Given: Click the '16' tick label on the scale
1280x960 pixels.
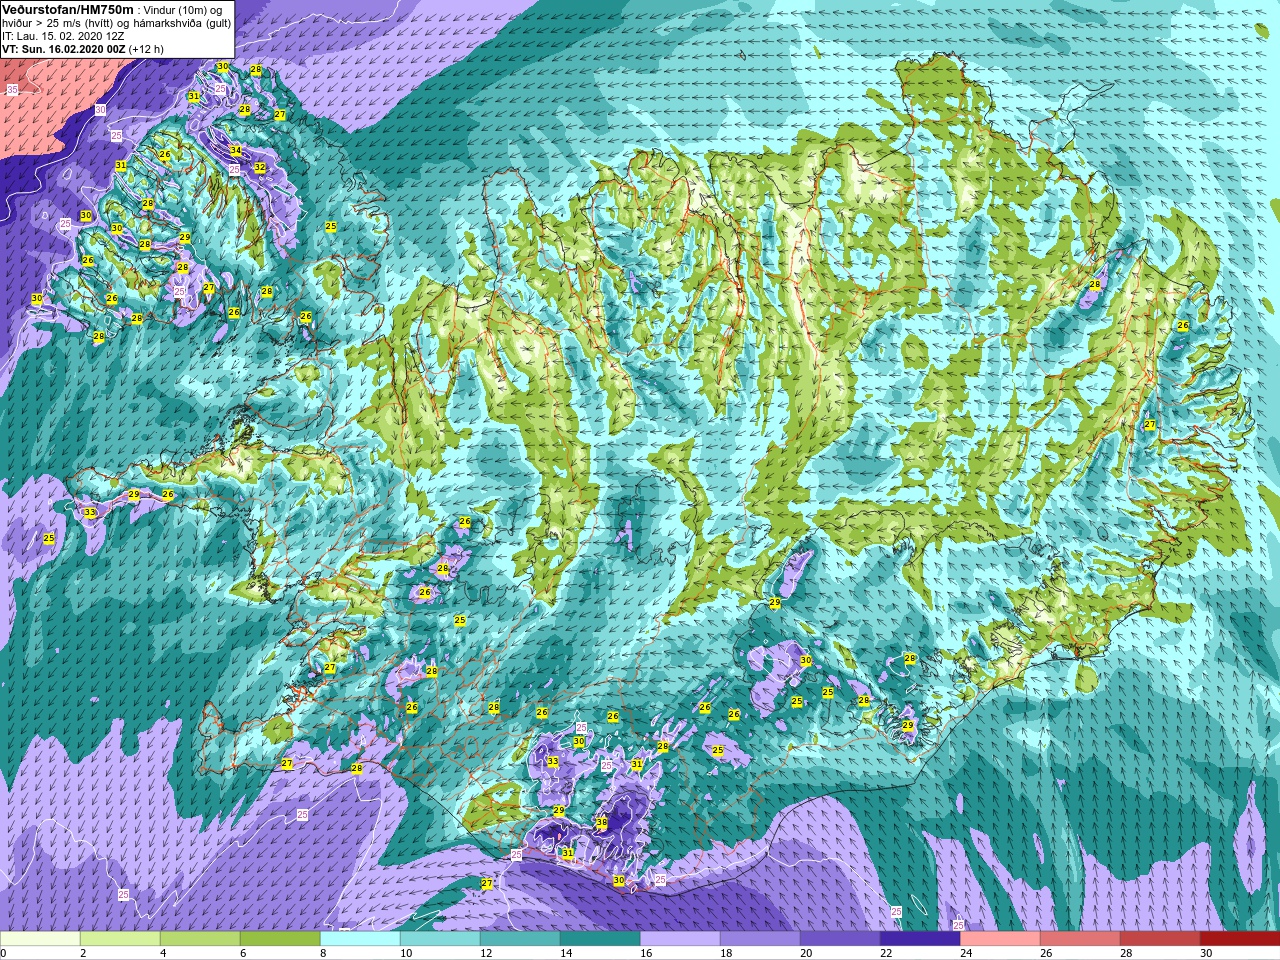Looking at the screenshot, I should pyautogui.click(x=646, y=953).
